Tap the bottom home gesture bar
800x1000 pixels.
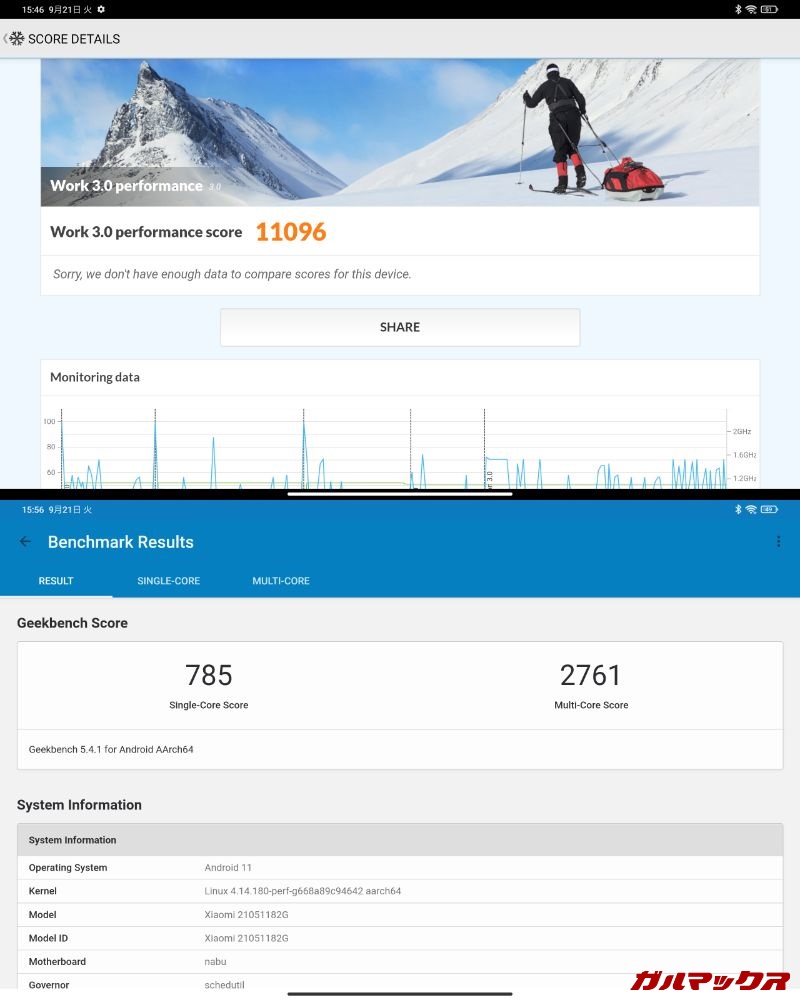pyautogui.click(x=400, y=994)
